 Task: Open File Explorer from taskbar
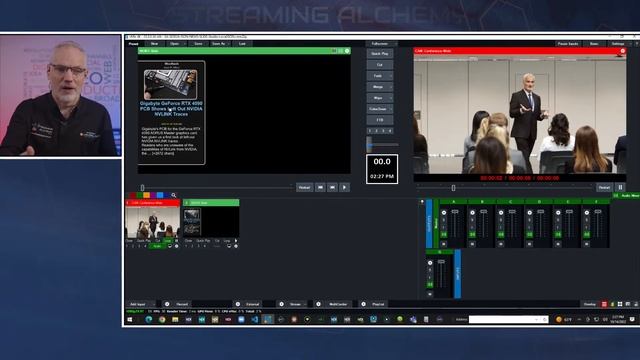(175, 320)
